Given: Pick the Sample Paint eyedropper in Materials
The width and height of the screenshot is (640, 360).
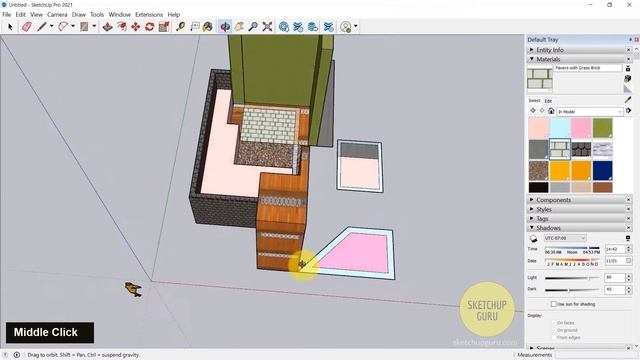Looking at the screenshot, I should click(628, 100).
